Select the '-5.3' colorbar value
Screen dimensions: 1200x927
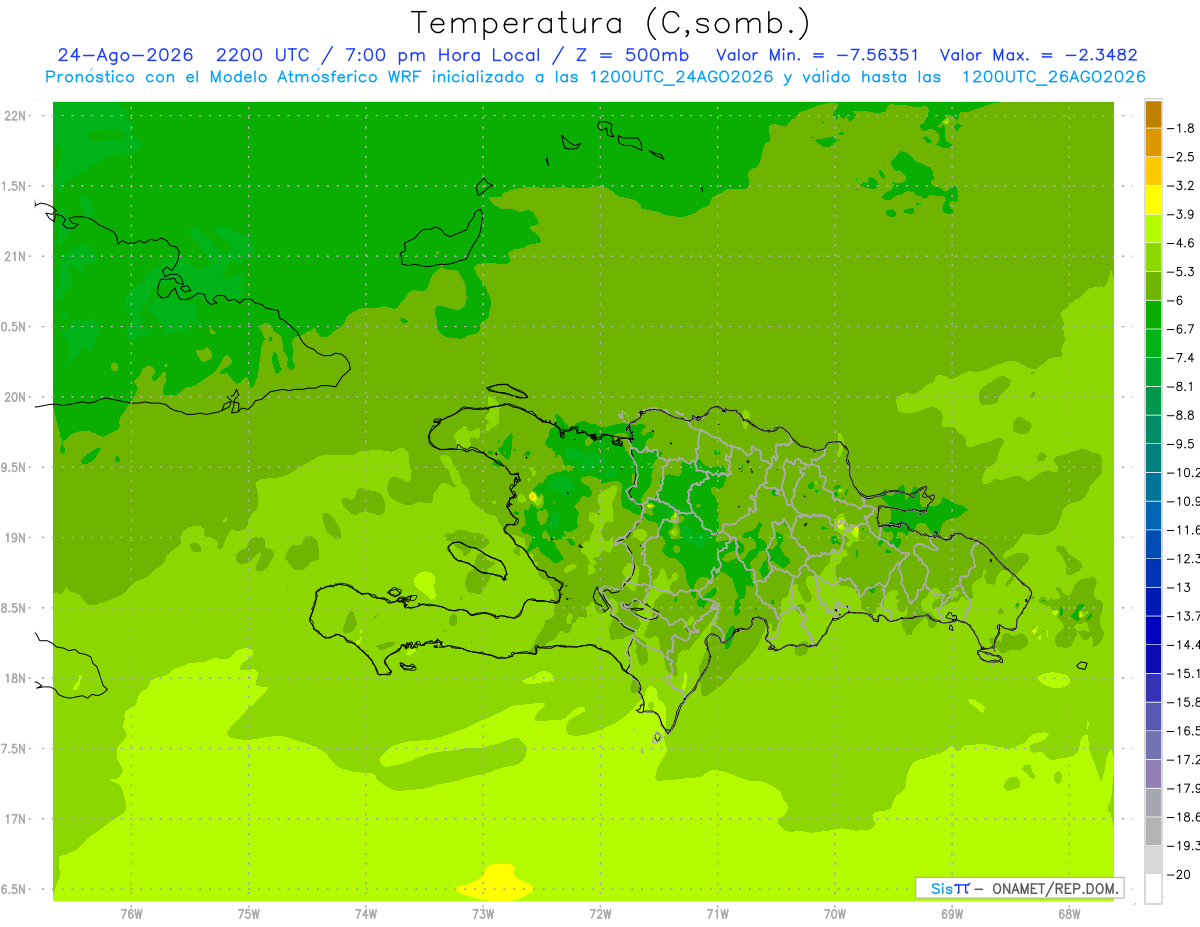pyautogui.click(x=1181, y=272)
